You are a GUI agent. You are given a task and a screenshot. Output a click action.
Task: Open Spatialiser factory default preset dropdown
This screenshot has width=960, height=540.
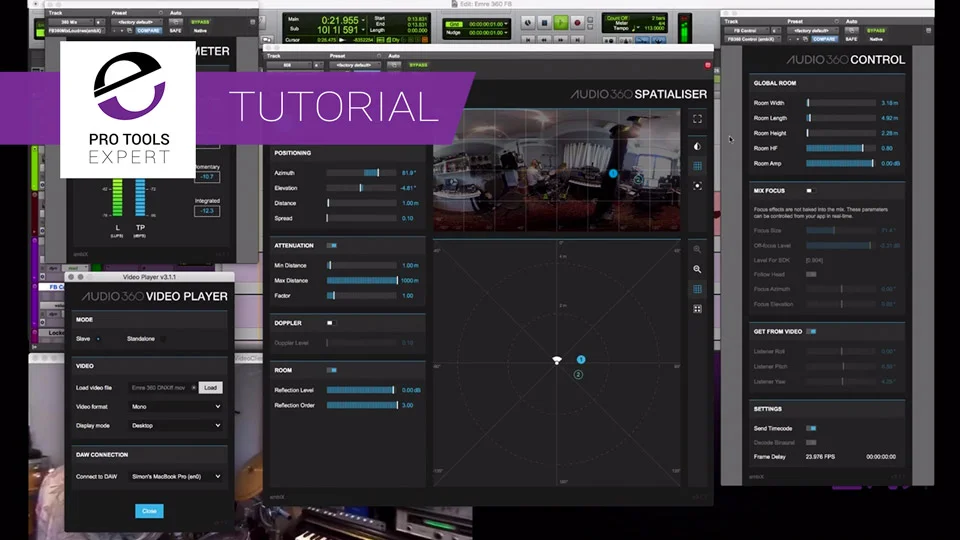(354, 65)
